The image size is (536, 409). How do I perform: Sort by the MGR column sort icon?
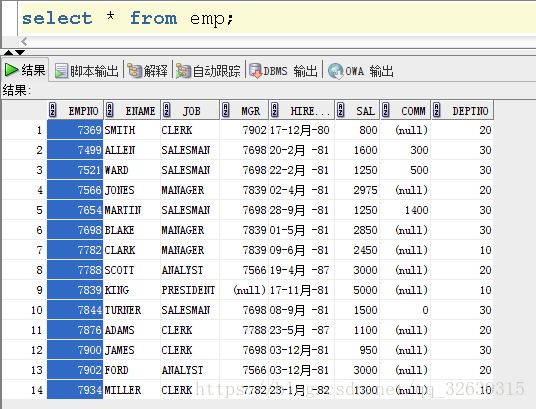225,110
